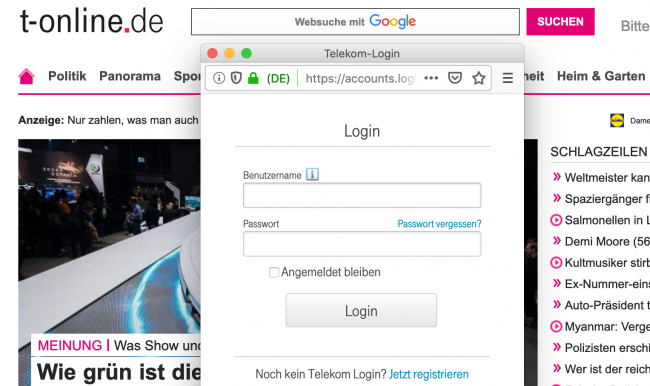Click the Passwort input field
This screenshot has height=386, width=650.
coord(362,244)
